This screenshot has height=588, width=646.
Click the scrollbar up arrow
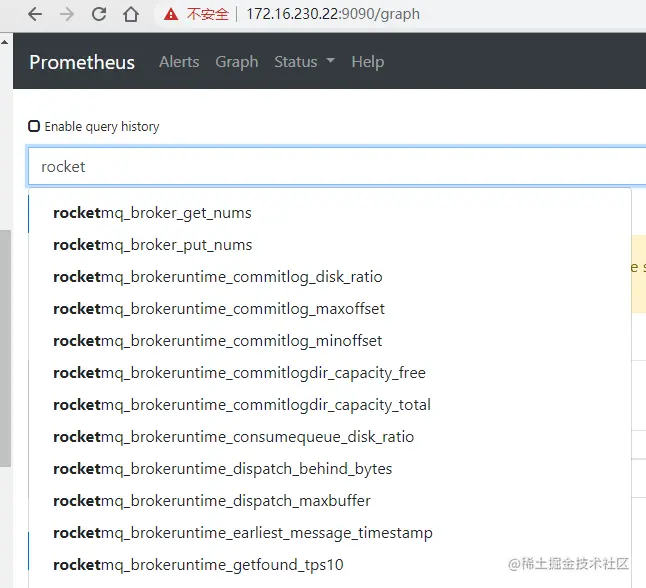tap(5, 42)
